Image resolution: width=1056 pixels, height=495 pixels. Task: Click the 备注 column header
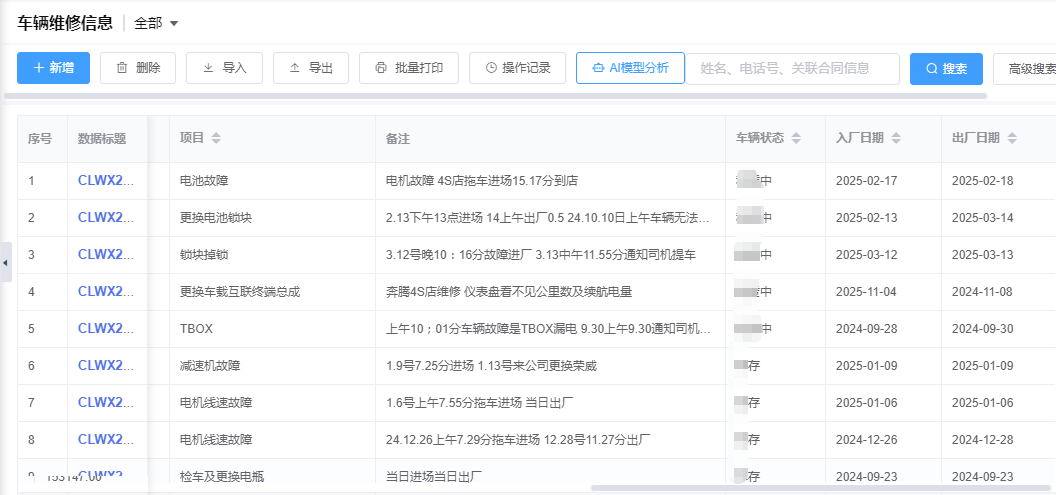(x=397, y=139)
